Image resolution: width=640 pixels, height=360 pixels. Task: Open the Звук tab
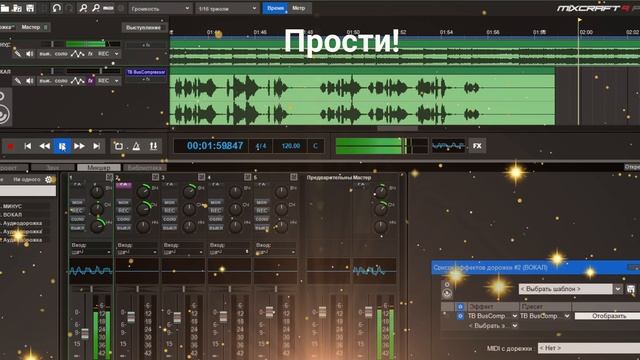(x=53, y=168)
